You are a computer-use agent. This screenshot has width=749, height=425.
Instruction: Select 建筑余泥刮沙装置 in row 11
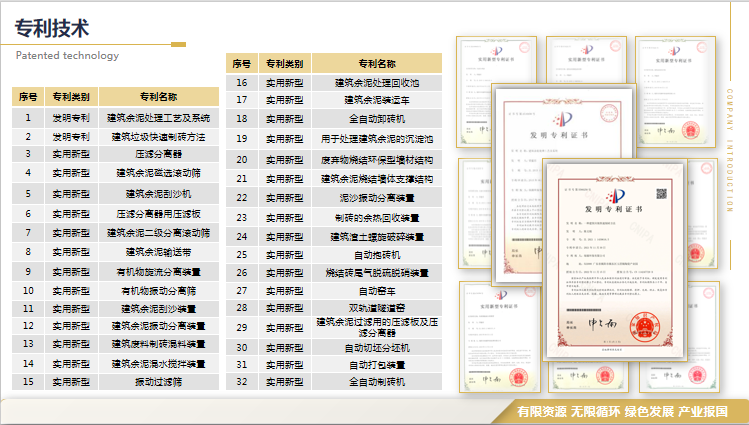[x=159, y=308]
